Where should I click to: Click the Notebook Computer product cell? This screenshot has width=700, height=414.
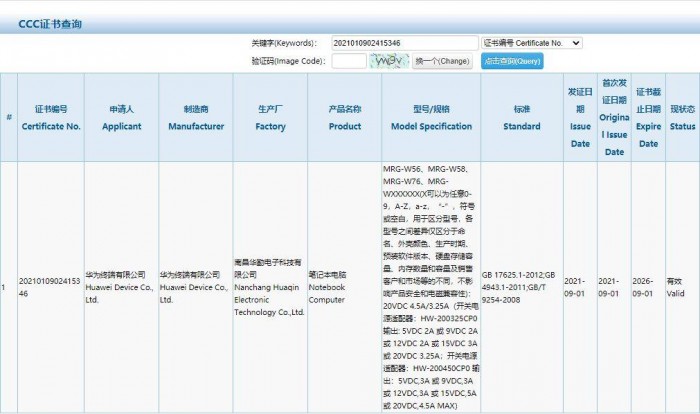tap(345, 287)
